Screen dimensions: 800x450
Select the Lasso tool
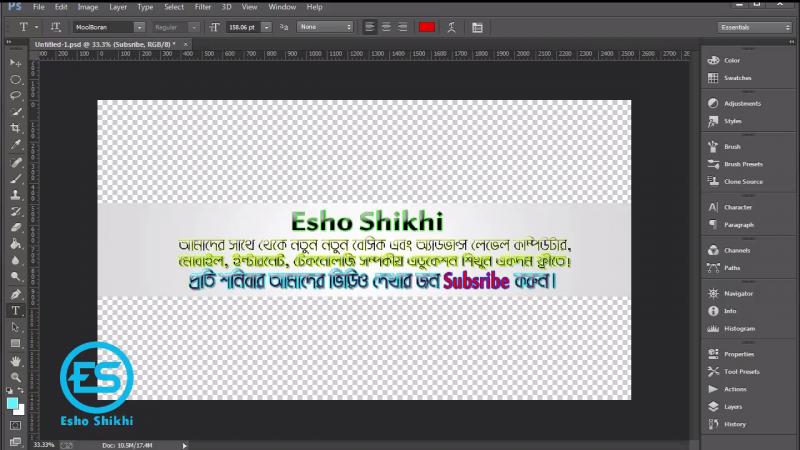pos(16,95)
